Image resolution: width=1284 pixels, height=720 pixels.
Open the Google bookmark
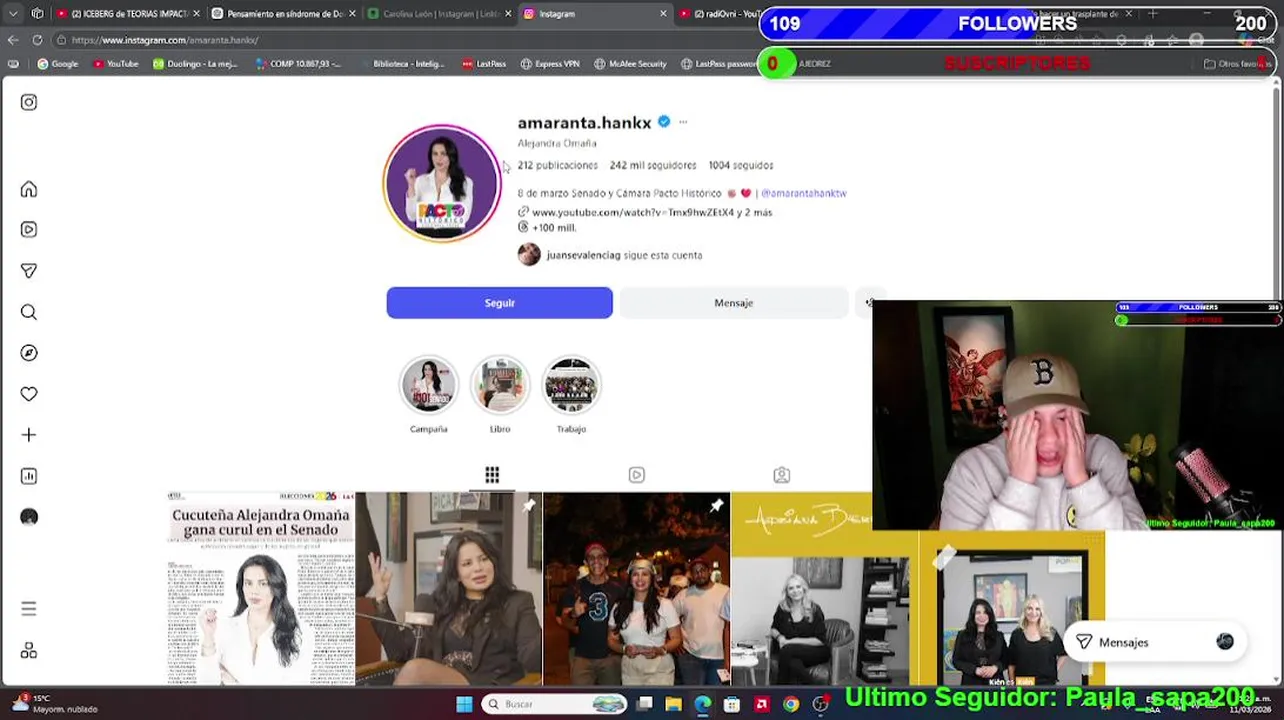(57, 64)
